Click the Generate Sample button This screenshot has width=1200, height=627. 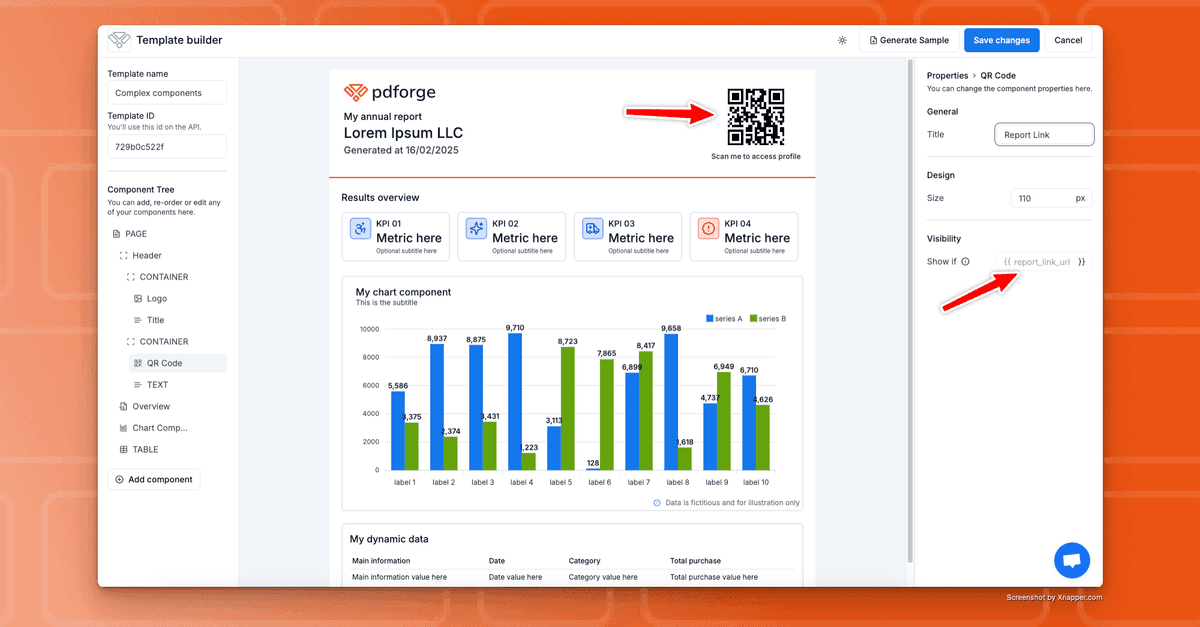[x=909, y=40]
